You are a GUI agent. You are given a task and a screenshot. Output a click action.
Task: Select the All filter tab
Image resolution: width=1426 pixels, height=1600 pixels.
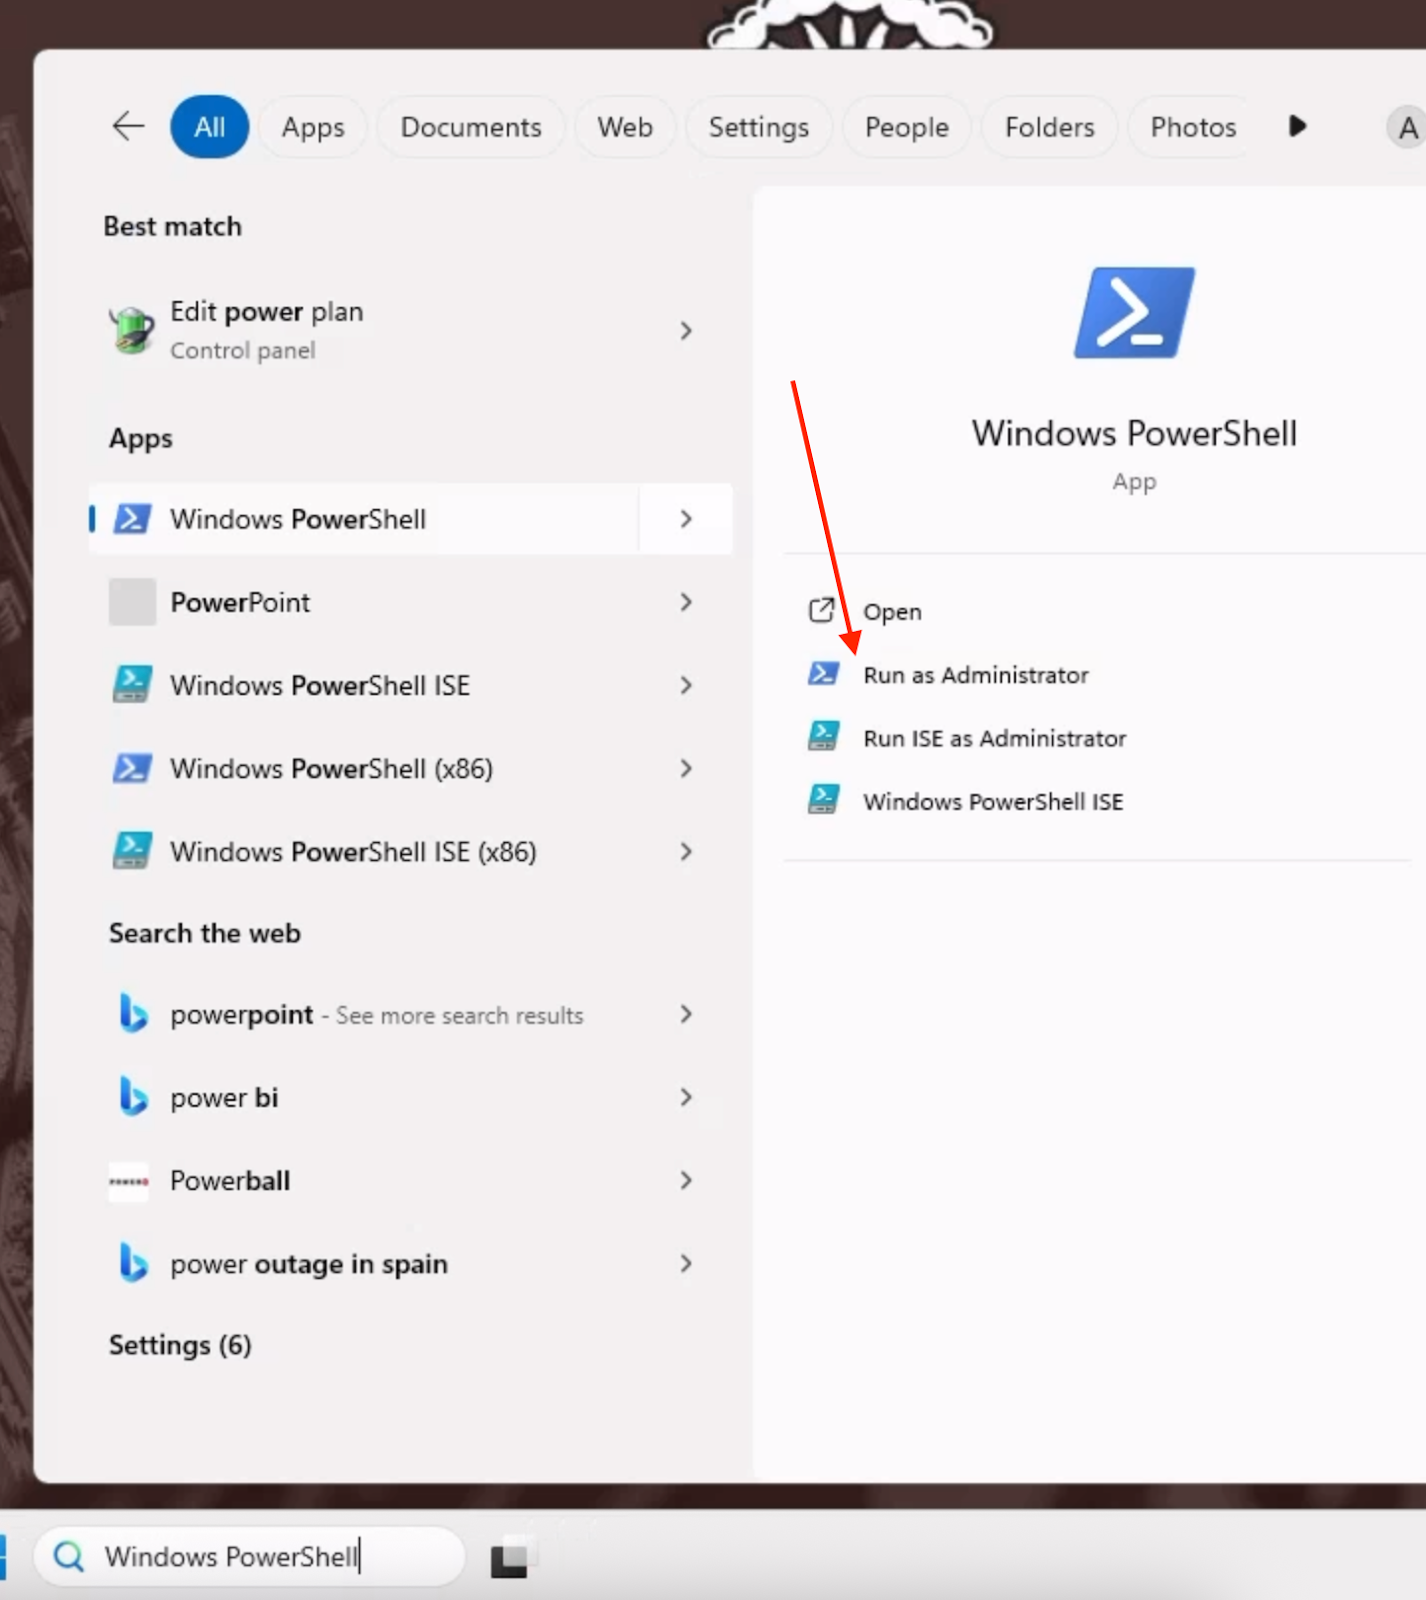point(209,127)
